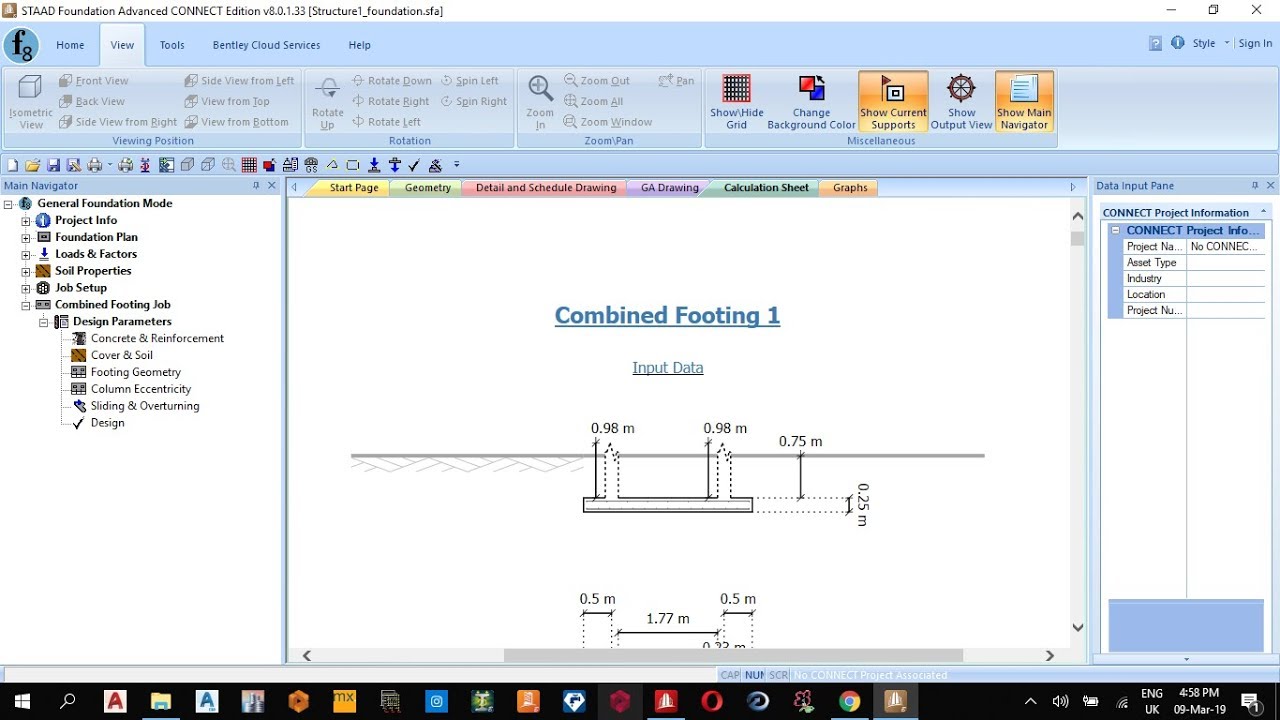Image resolution: width=1280 pixels, height=720 pixels.
Task: Expand the Loads & Factors tree node
Action: (26, 254)
